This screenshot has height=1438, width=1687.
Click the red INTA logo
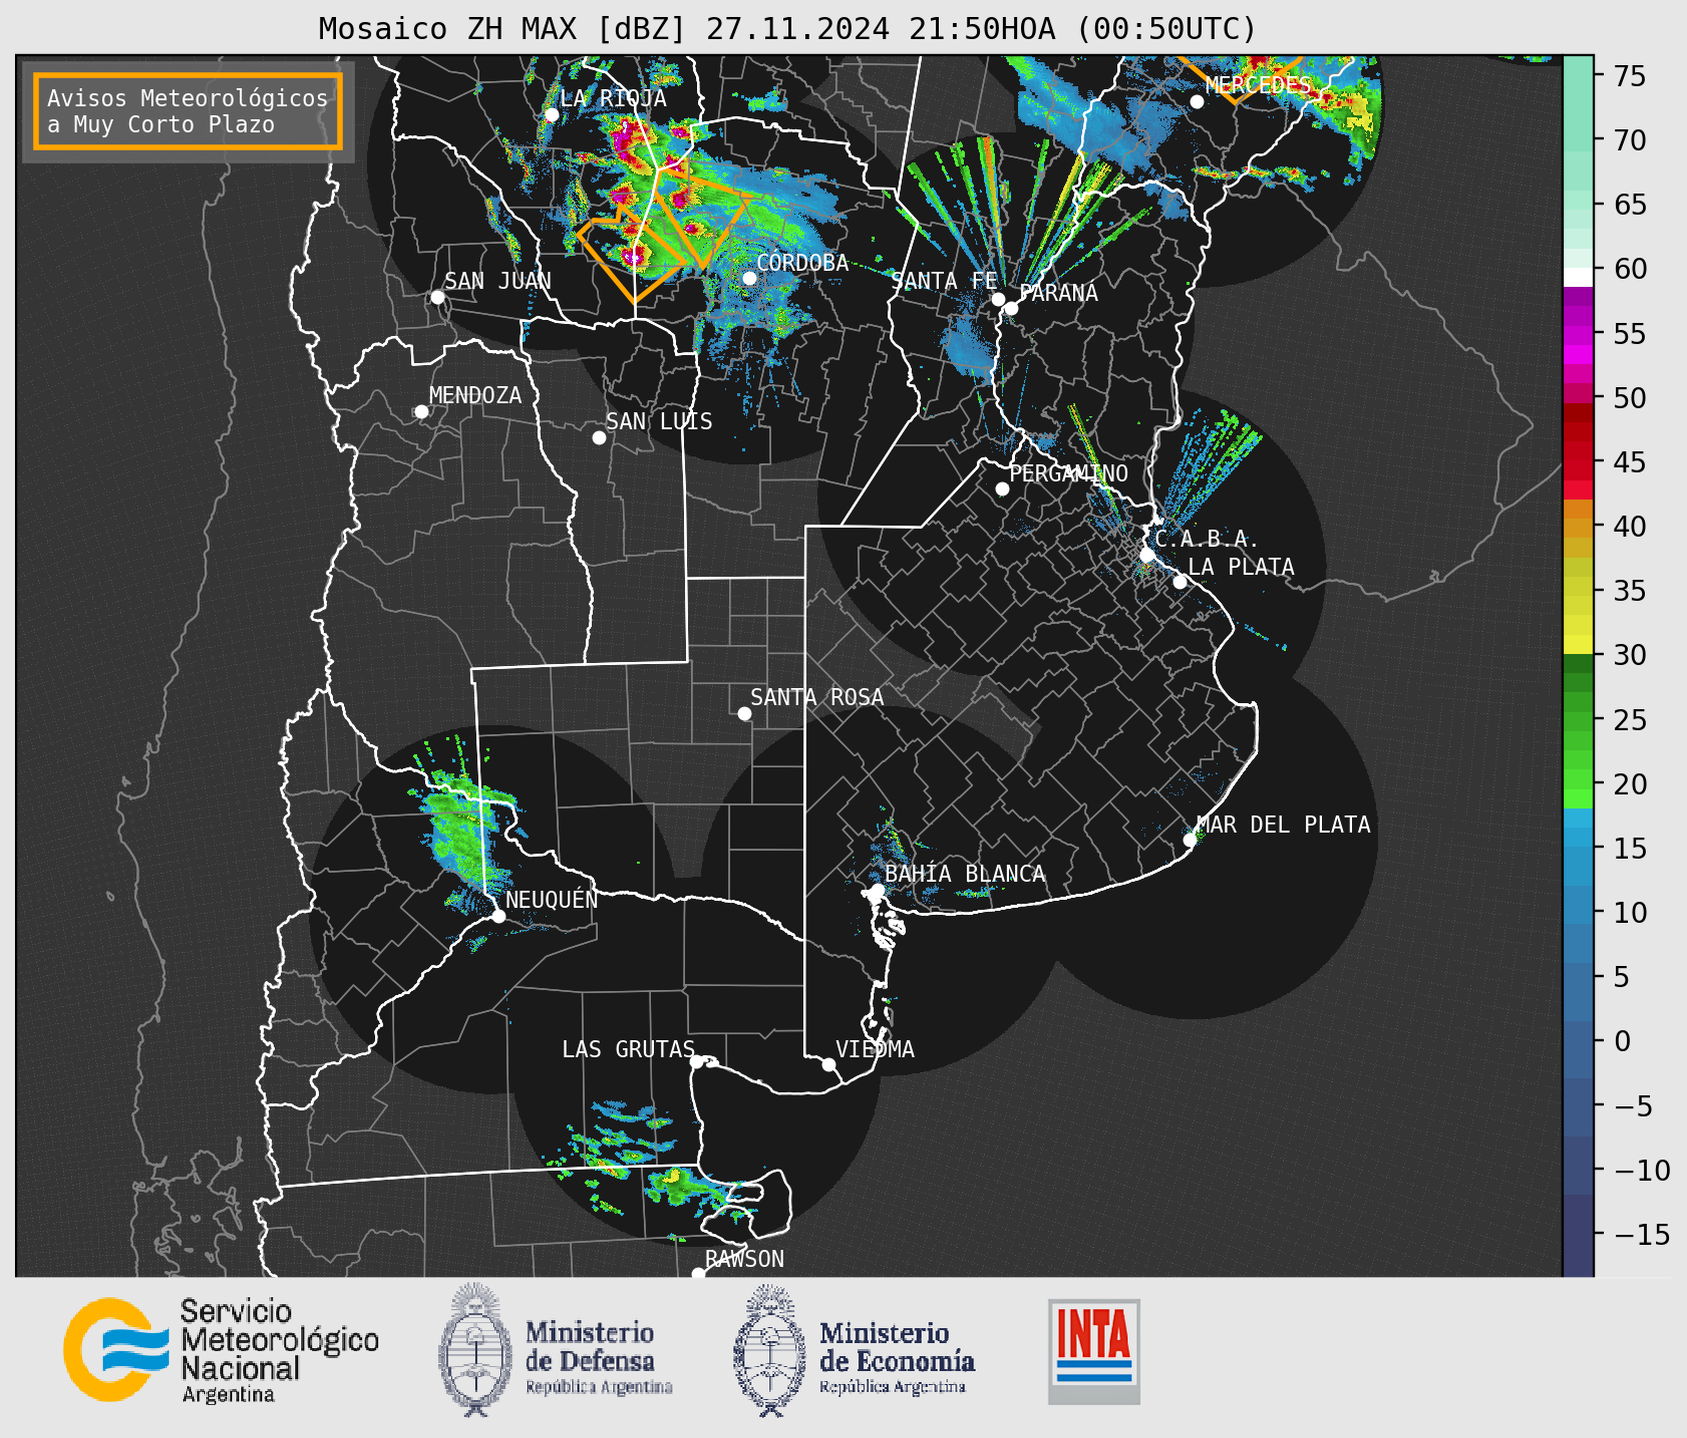click(1094, 1351)
